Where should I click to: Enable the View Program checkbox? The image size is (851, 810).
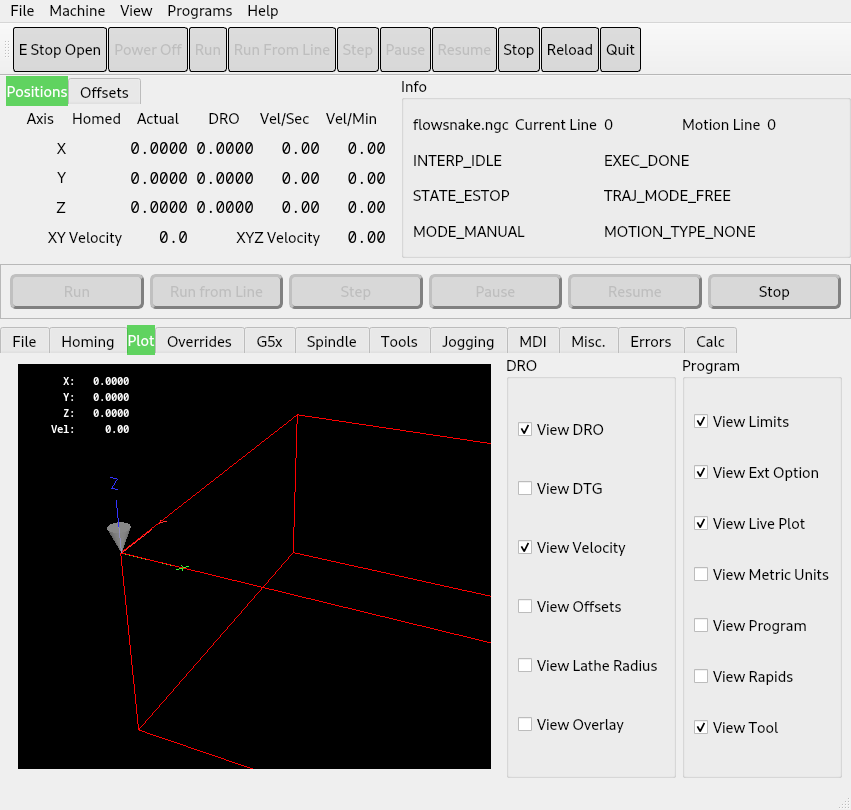(x=701, y=625)
